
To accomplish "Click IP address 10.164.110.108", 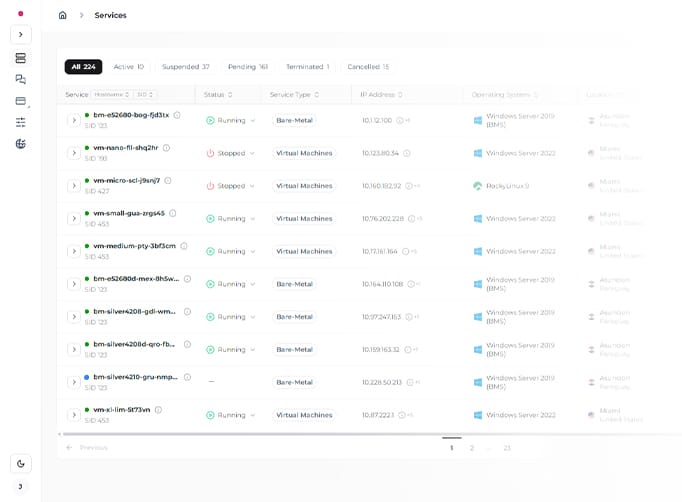I will [382, 284].
